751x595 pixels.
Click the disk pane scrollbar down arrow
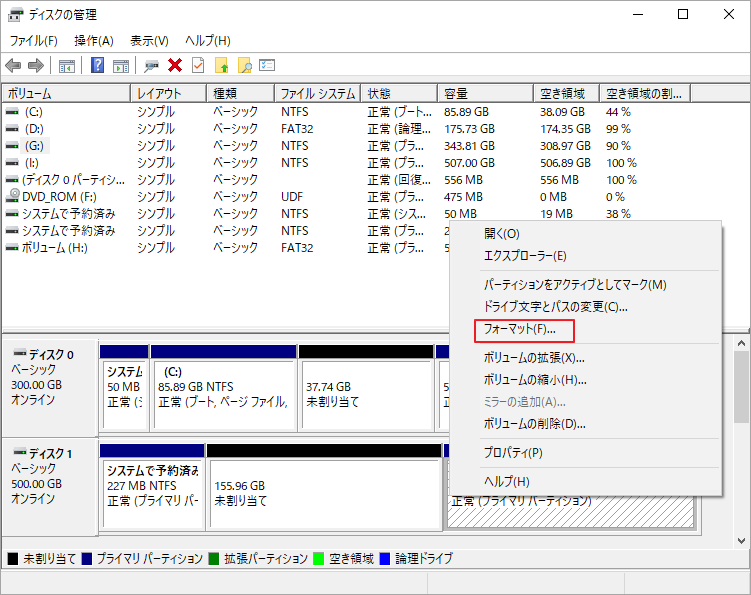tap(741, 541)
